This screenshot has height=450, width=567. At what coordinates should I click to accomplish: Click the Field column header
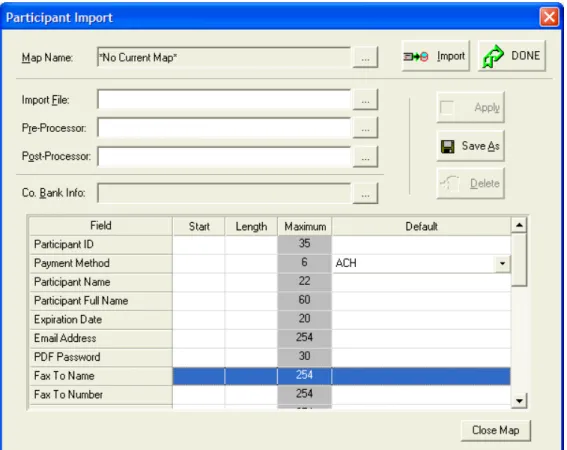(101, 226)
